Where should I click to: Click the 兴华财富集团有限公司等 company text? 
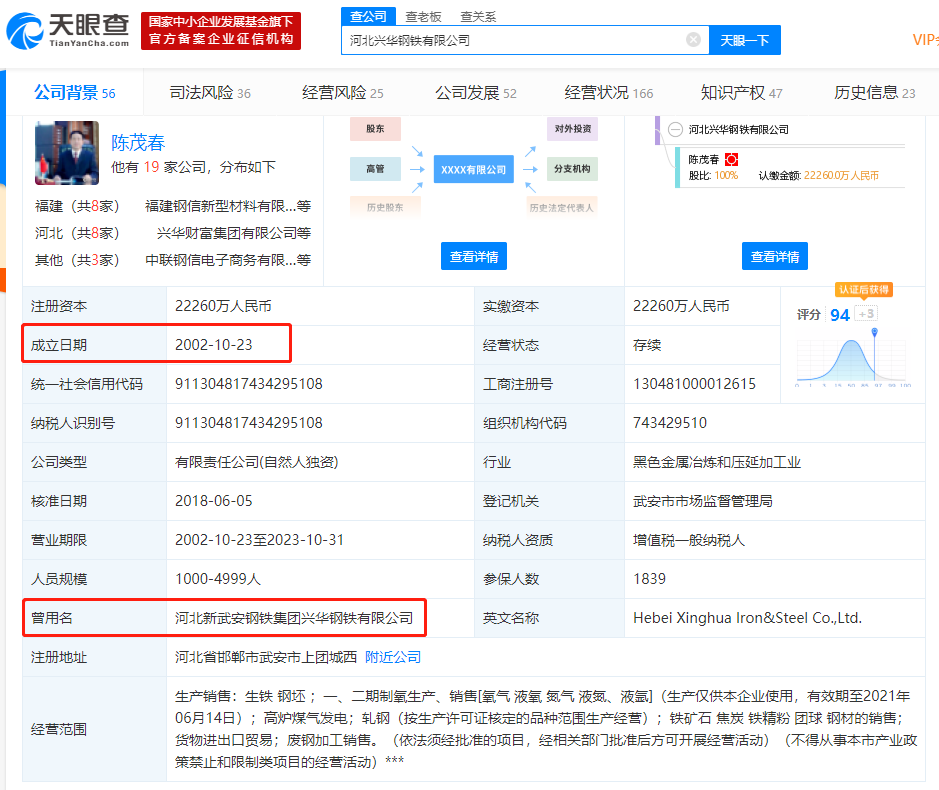click(x=234, y=233)
